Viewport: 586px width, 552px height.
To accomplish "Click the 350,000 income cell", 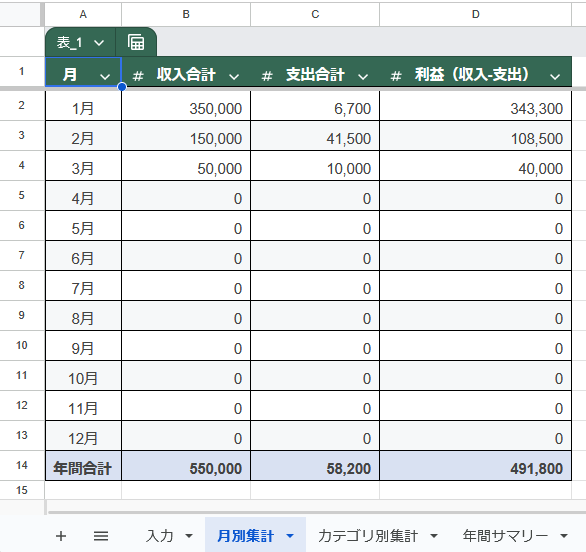I will point(186,106).
